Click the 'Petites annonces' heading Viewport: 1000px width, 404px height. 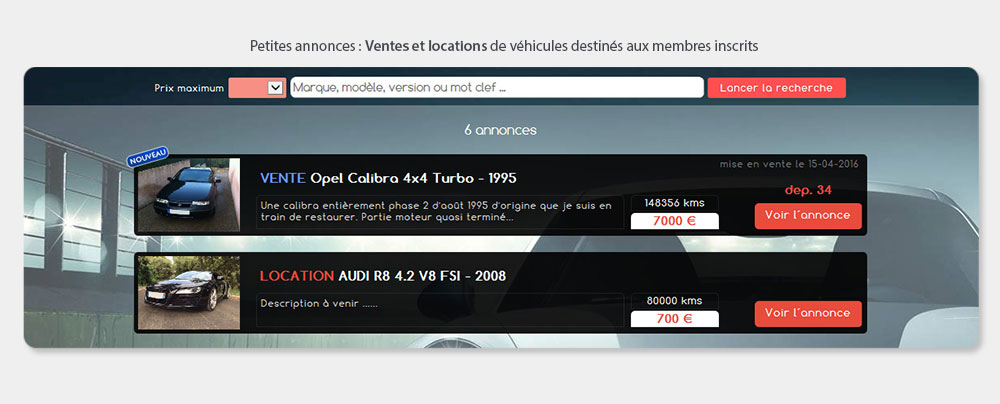pyautogui.click(x=504, y=46)
